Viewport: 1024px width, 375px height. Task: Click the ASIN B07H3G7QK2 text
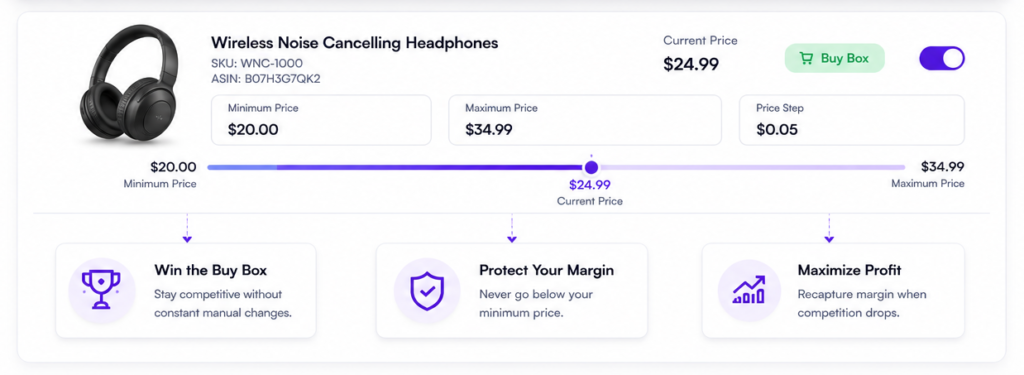pyautogui.click(x=266, y=80)
